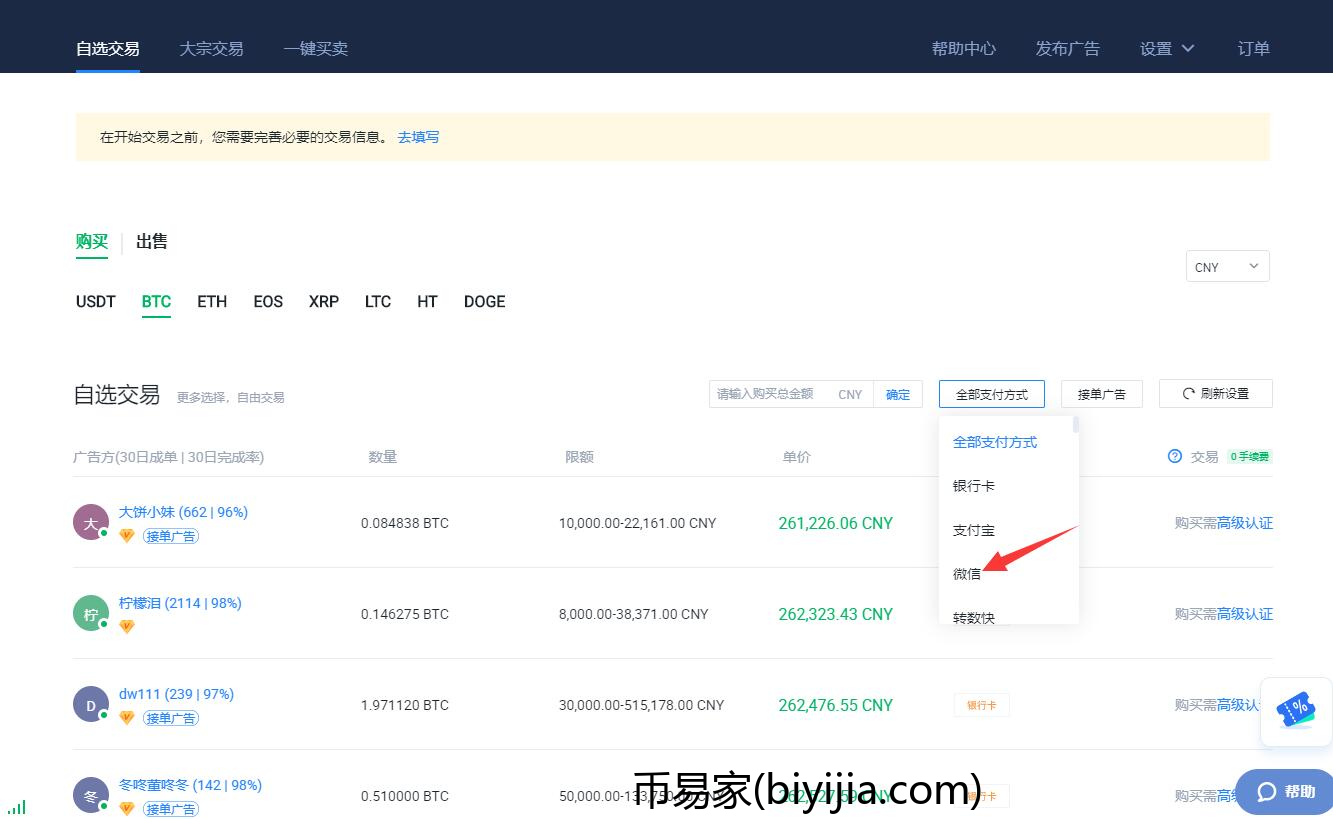1333x819 pixels.
Task: Choose 银行卡 in payment dropdown
Action: 974,486
